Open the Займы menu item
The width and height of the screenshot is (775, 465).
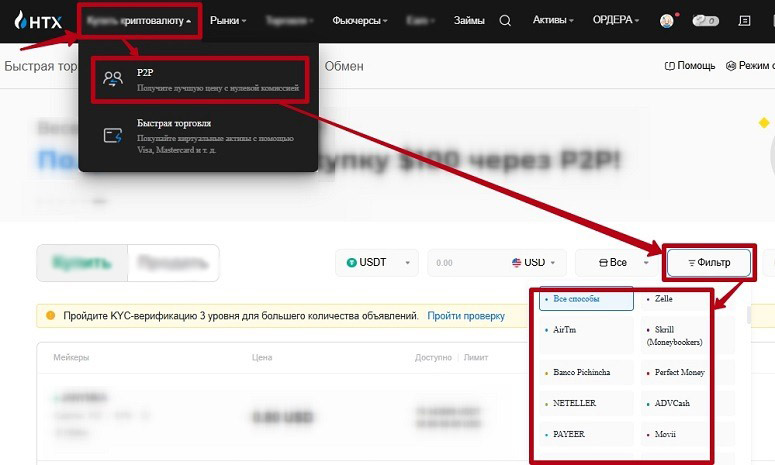point(469,20)
